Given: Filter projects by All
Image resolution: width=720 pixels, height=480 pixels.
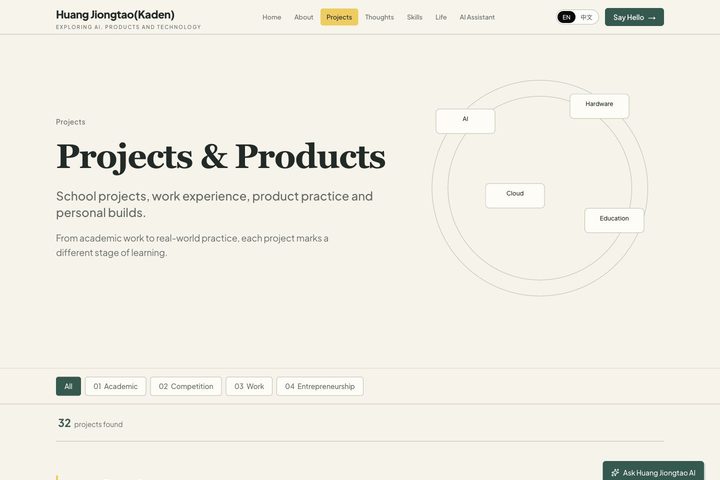Looking at the screenshot, I should point(68,386).
